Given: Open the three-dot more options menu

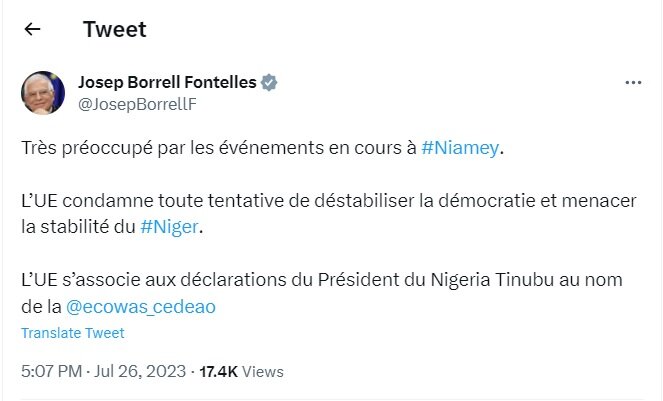Looking at the screenshot, I should pyautogui.click(x=632, y=83).
